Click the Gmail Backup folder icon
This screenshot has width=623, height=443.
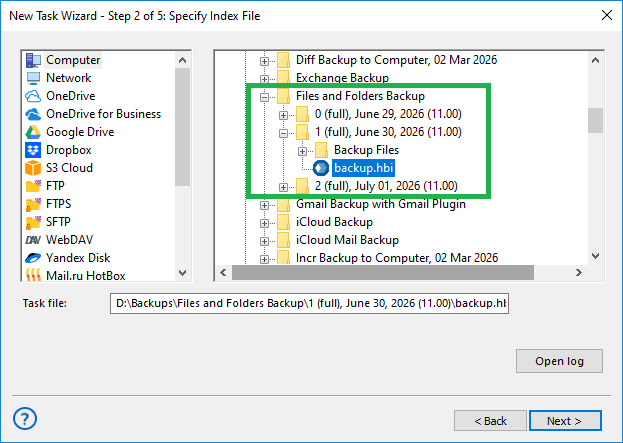tap(283, 205)
